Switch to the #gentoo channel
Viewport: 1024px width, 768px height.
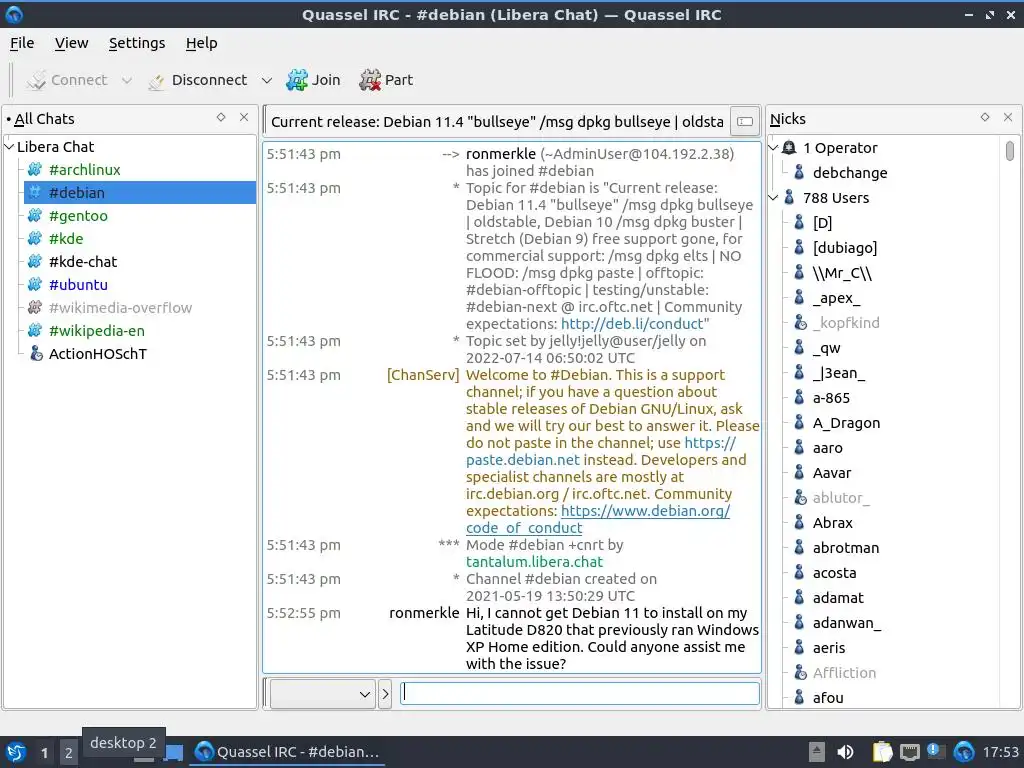[x=78, y=216]
